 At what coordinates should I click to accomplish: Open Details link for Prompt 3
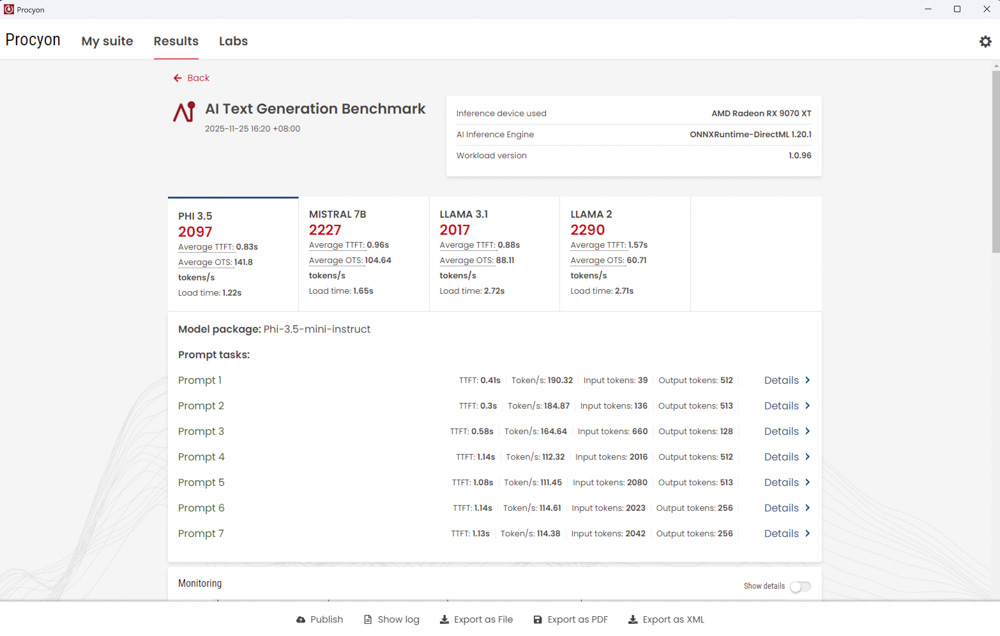click(781, 432)
